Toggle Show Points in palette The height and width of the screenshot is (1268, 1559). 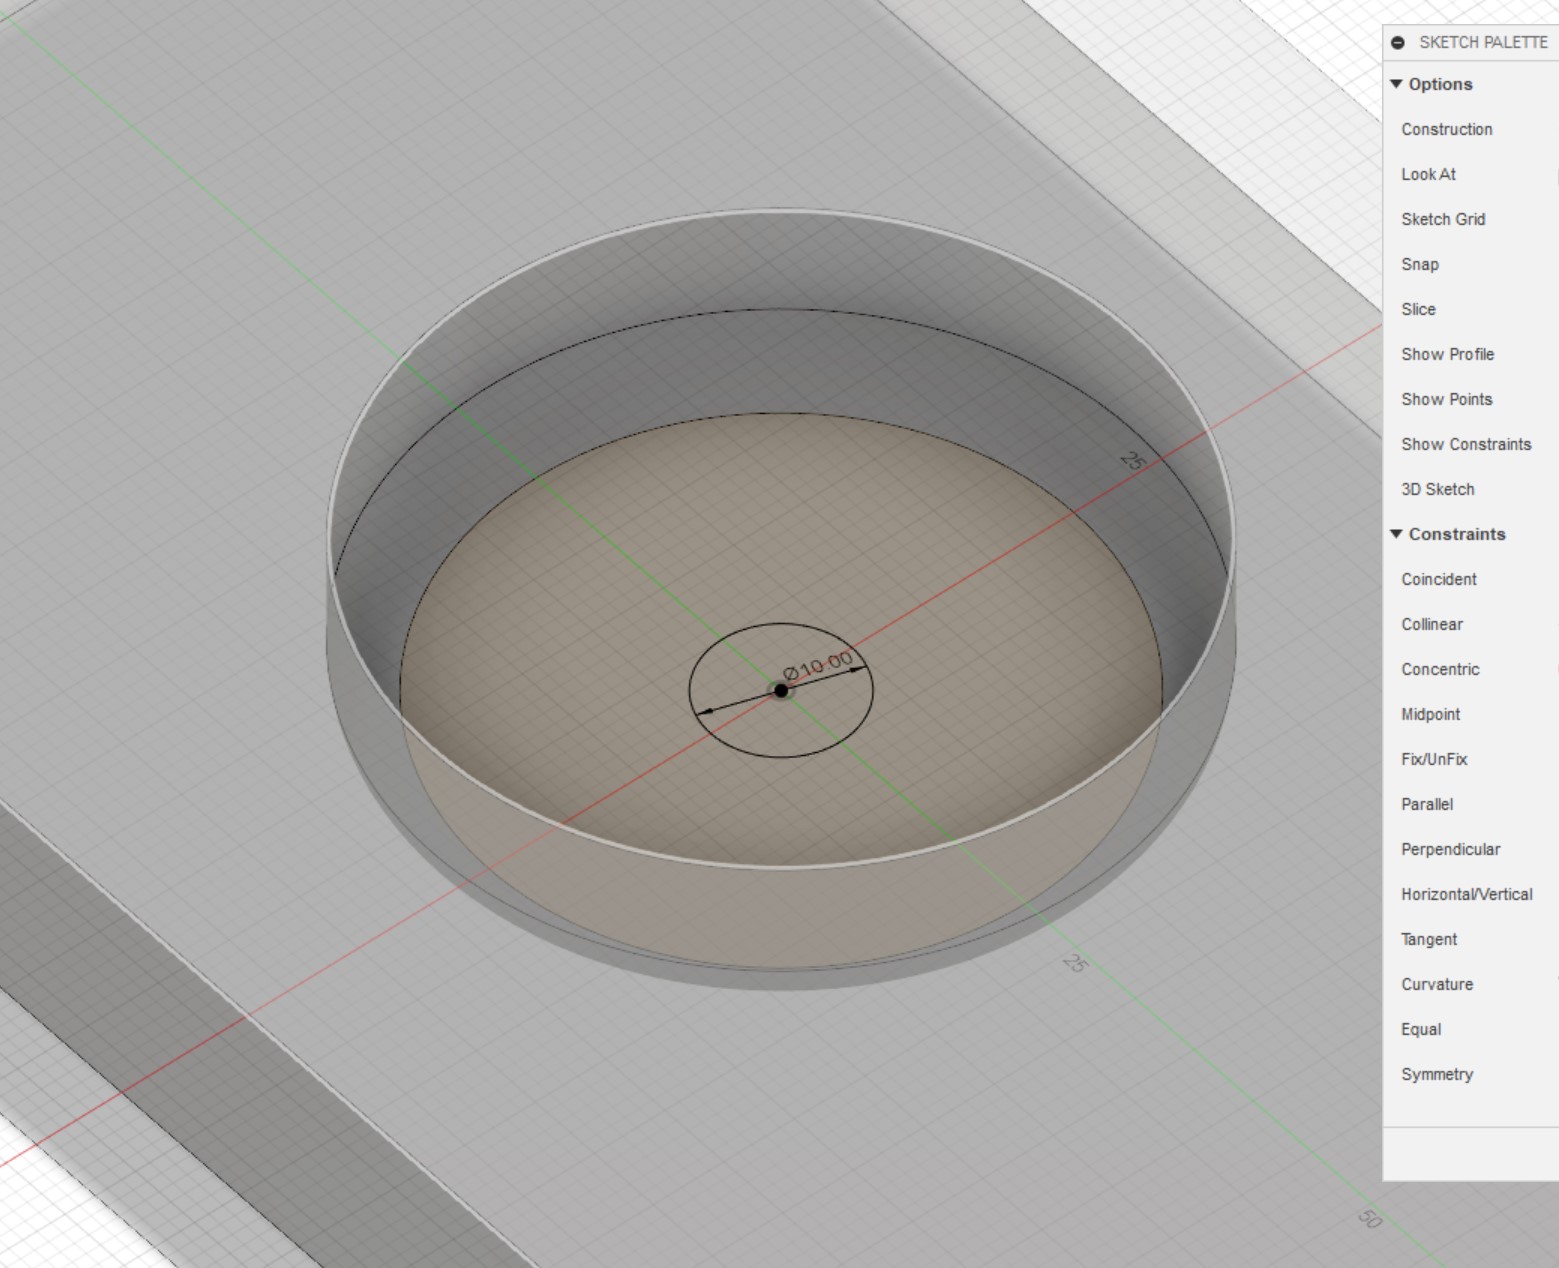pyautogui.click(x=1446, y=399)
